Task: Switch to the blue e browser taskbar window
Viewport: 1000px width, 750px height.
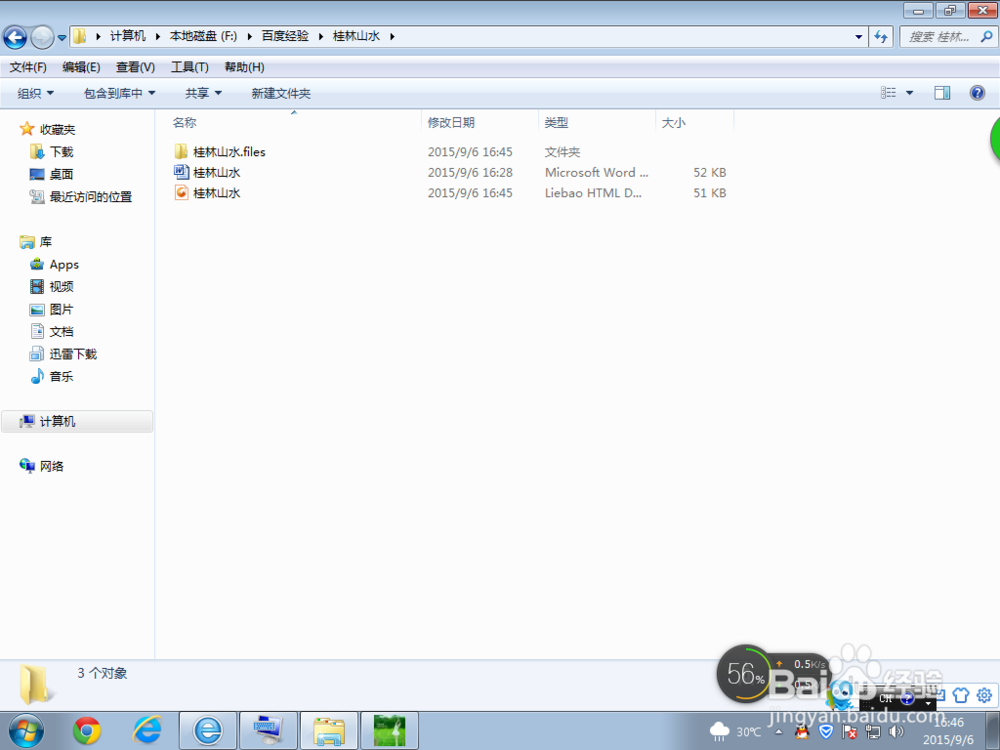Action: coord(208,731)
